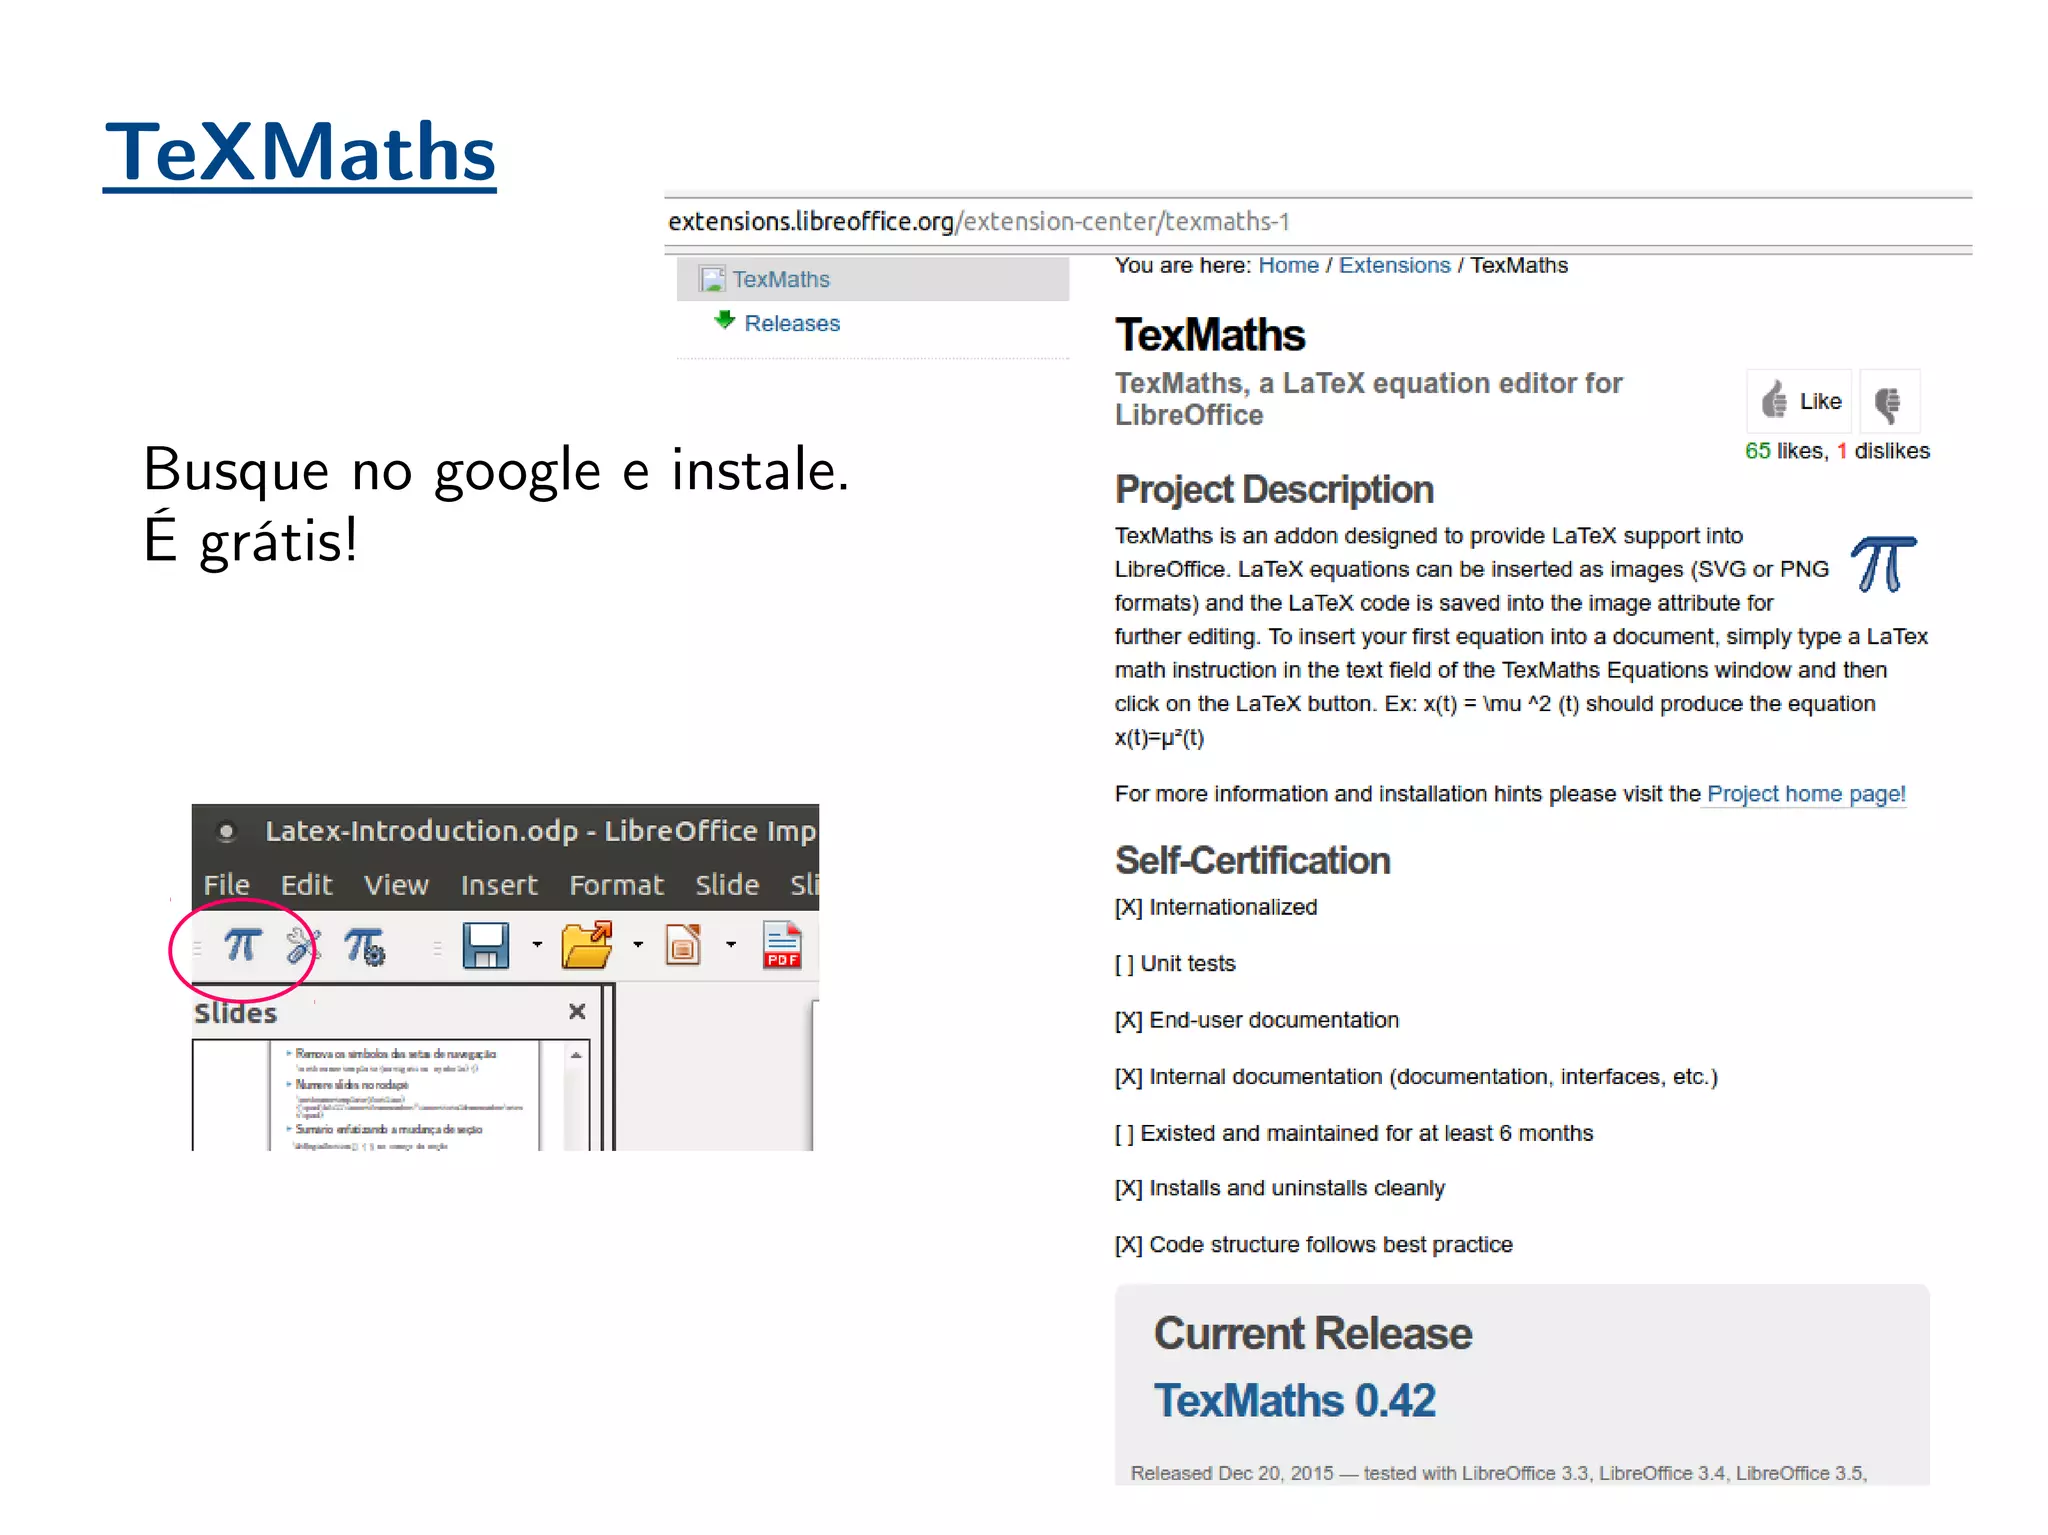The width and height of the screenshot is (2048, 1535).
Task: Expand the Open folder dropdown arrow
Action: point(638,944)
